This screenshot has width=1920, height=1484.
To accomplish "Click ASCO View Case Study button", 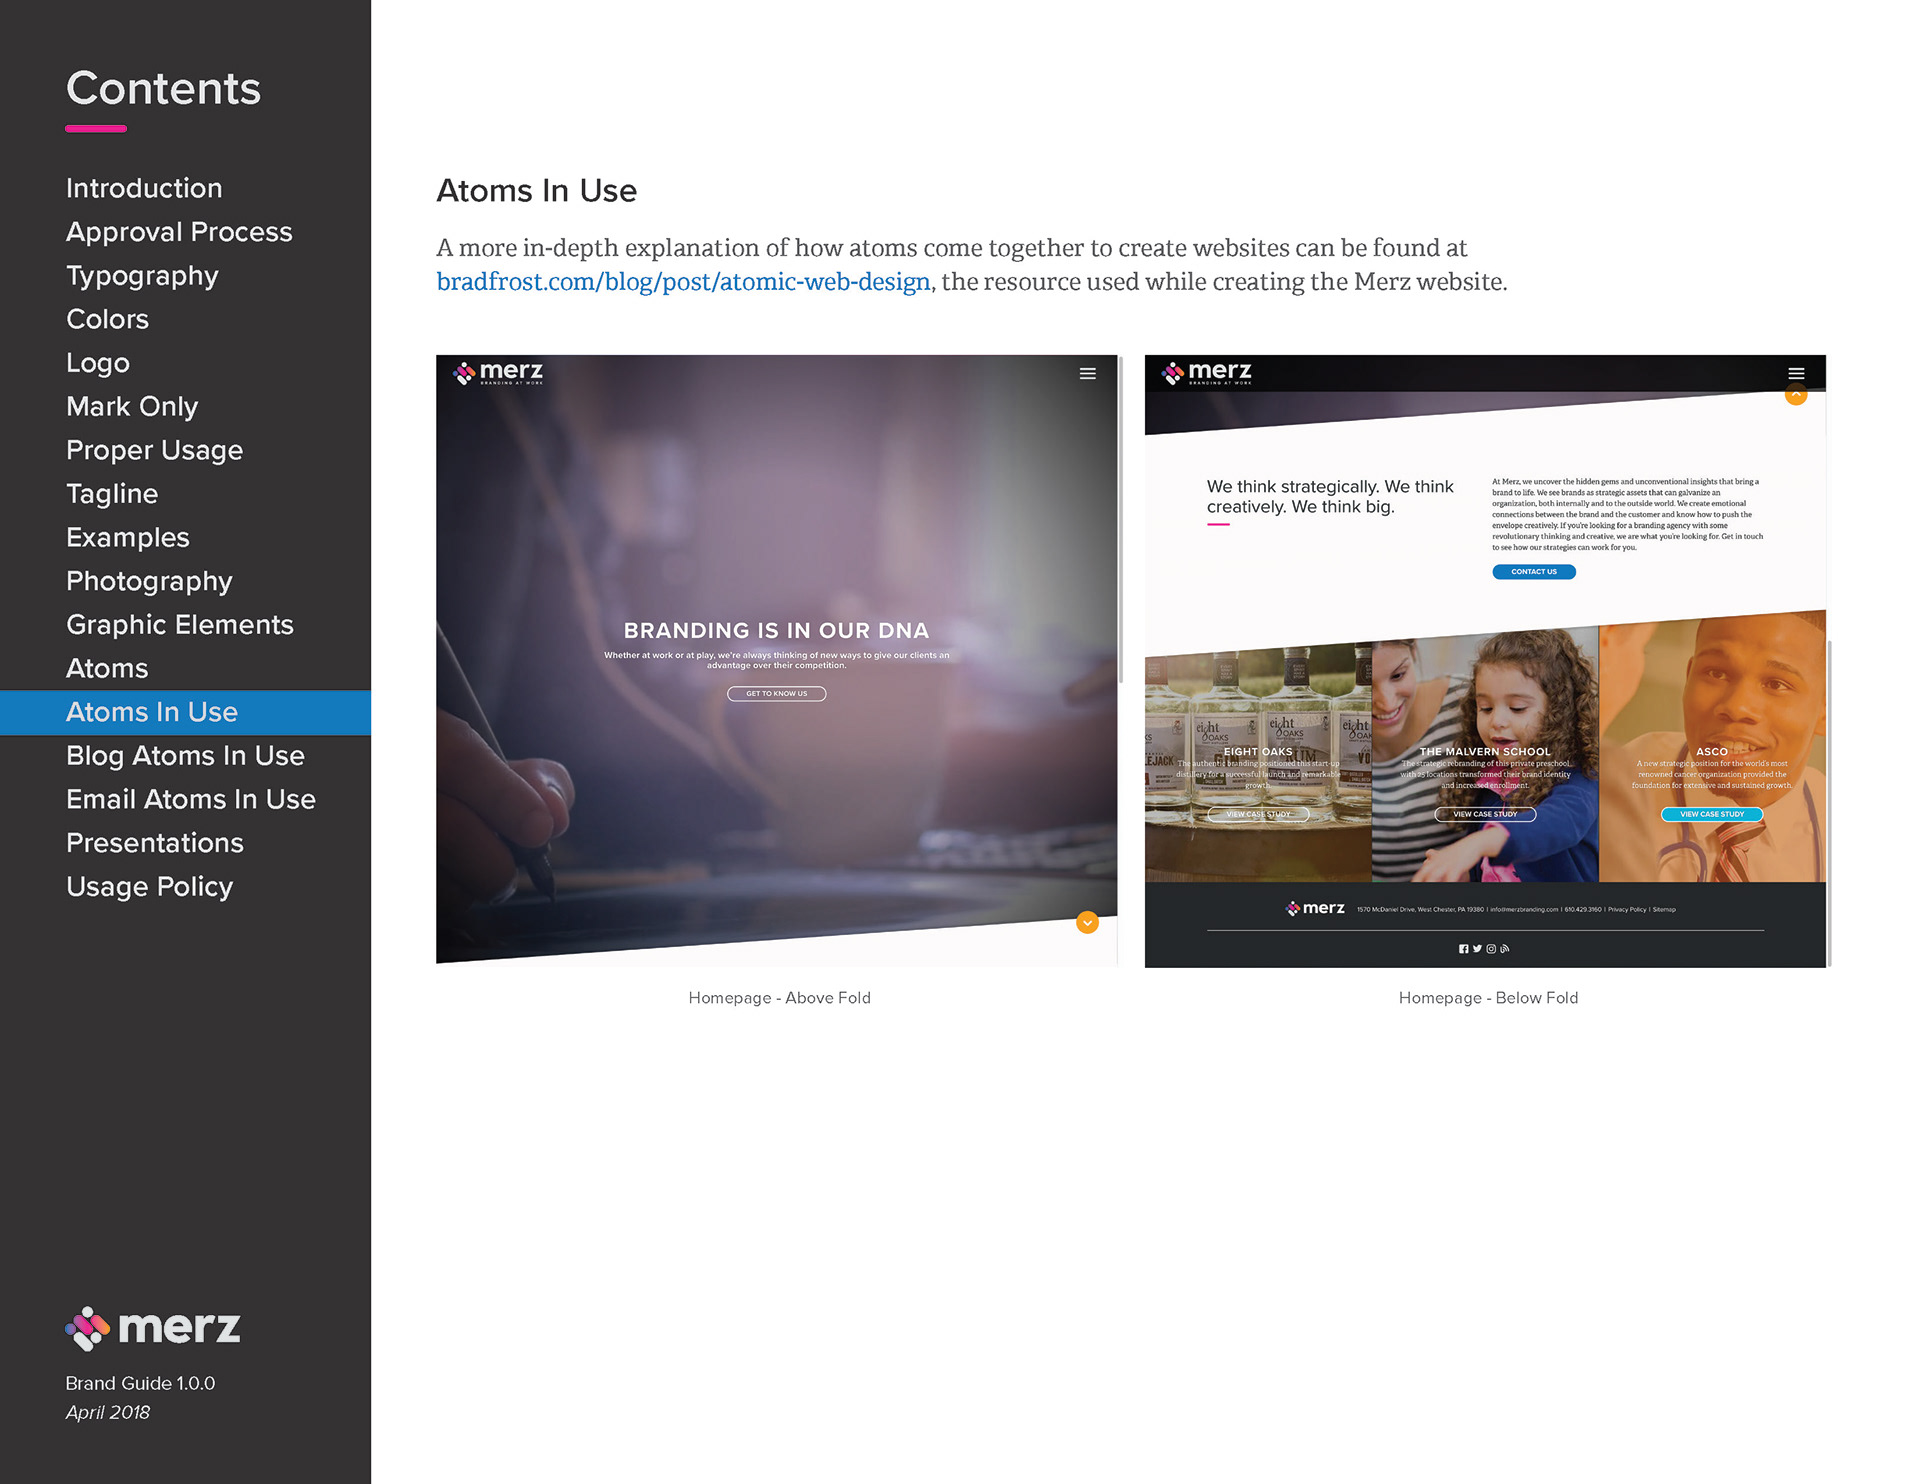I will [x=1711, y=814].
